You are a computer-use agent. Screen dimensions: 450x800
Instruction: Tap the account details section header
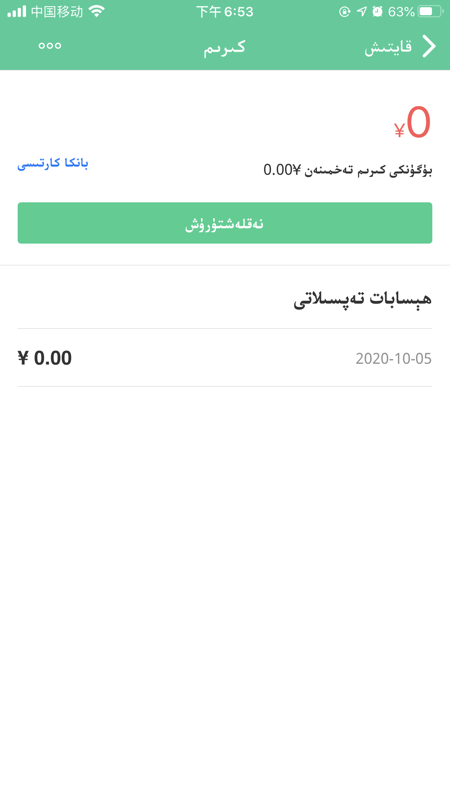[x=363, y=299]
